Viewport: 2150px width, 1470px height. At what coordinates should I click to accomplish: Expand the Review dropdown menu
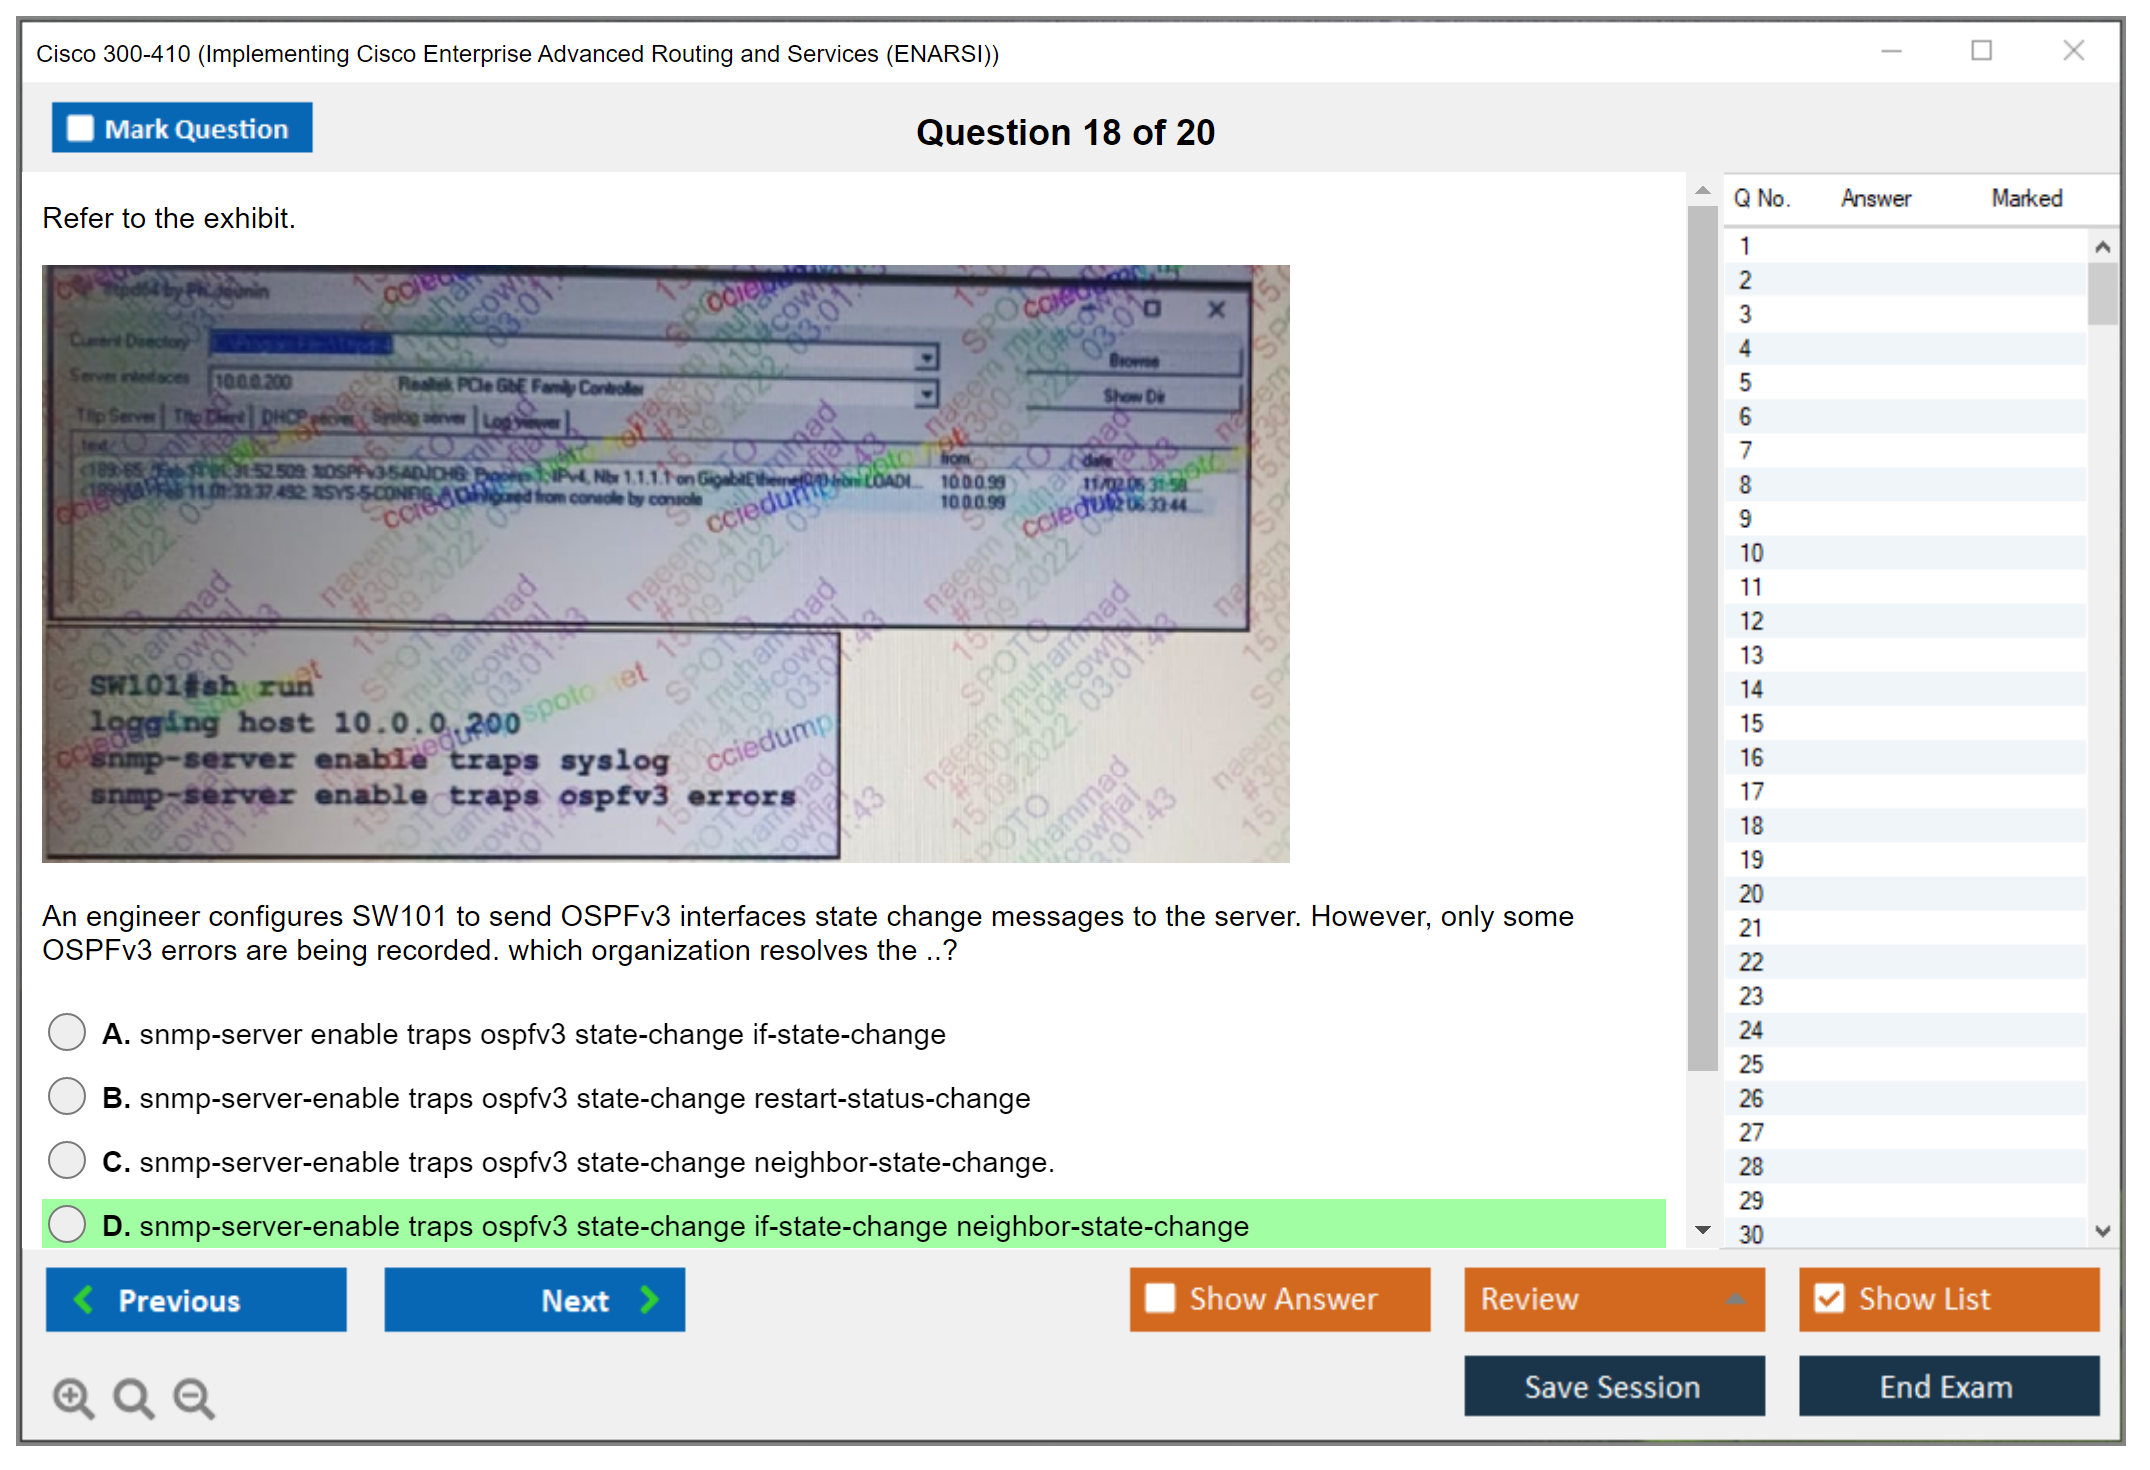click(x=1735, y=1299)
